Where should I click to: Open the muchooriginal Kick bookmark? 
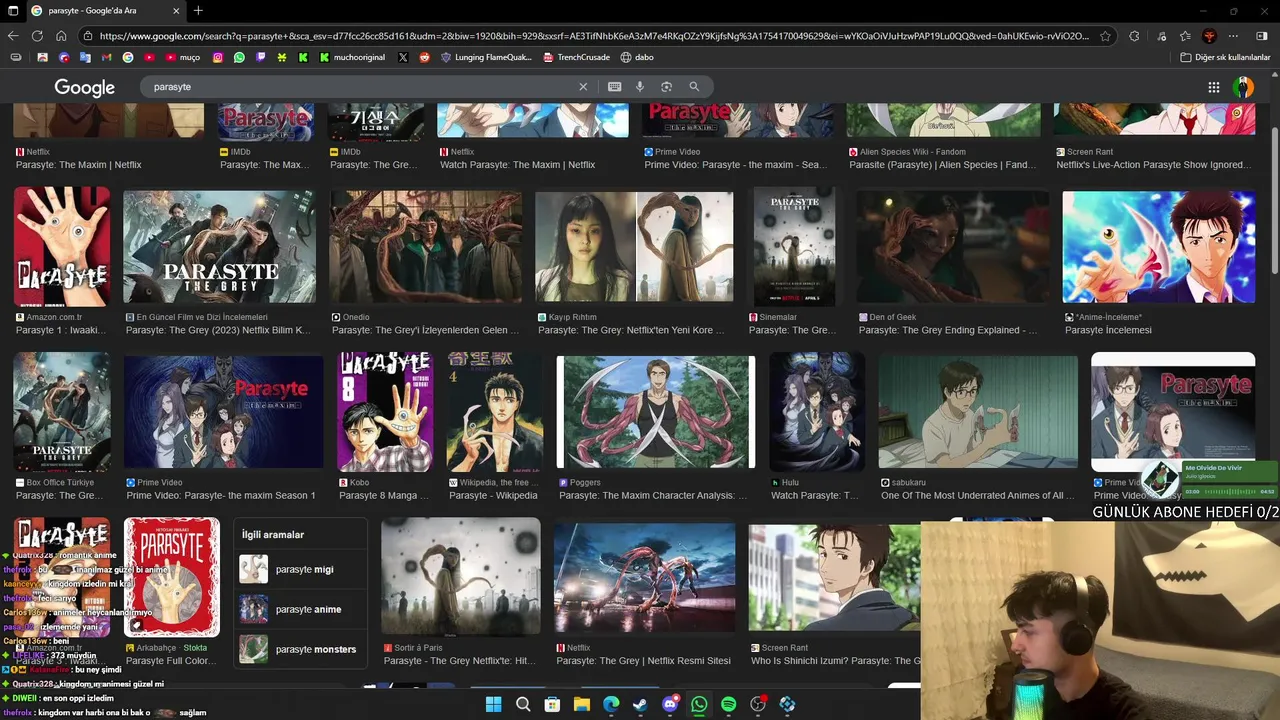click(352, 57)
